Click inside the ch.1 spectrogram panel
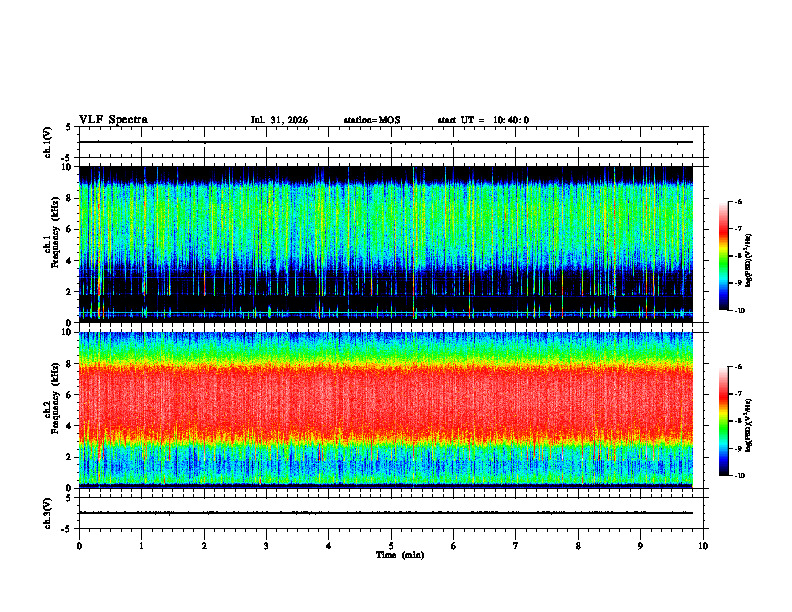792x612 pixels. pos(386,244)
